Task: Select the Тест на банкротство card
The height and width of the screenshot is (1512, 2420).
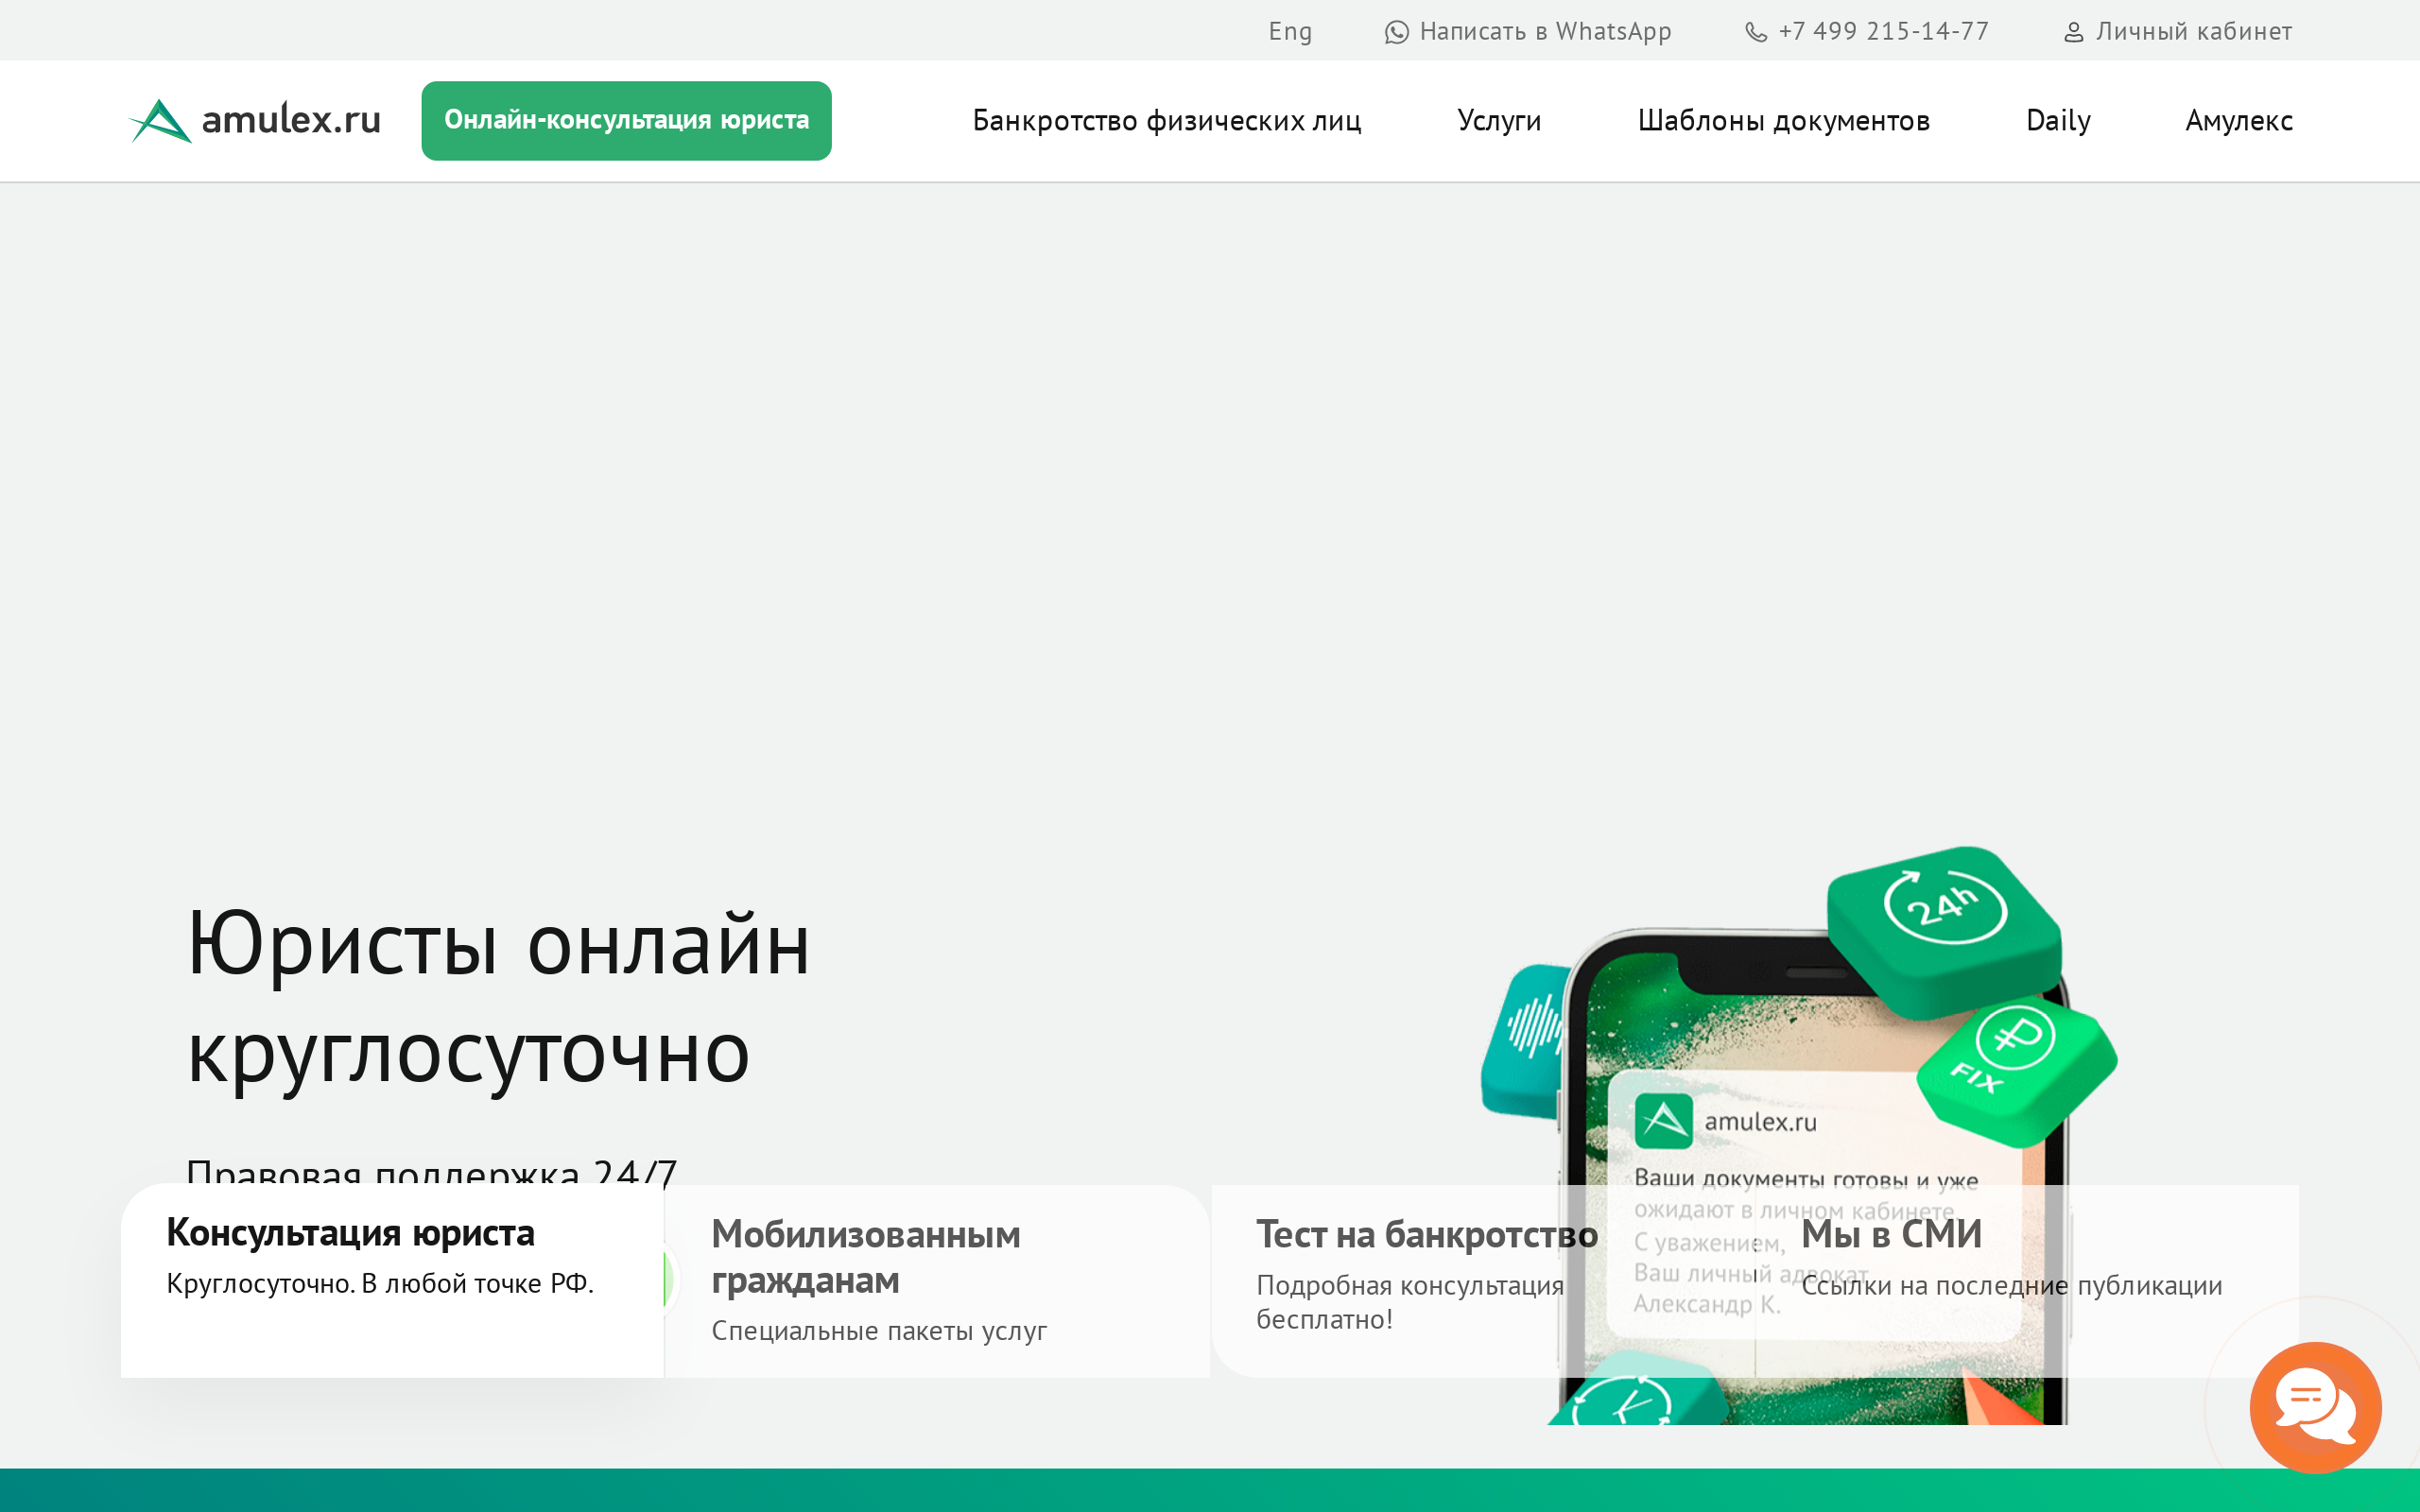Action: pyautogui.click(x=1483, y=1281)
